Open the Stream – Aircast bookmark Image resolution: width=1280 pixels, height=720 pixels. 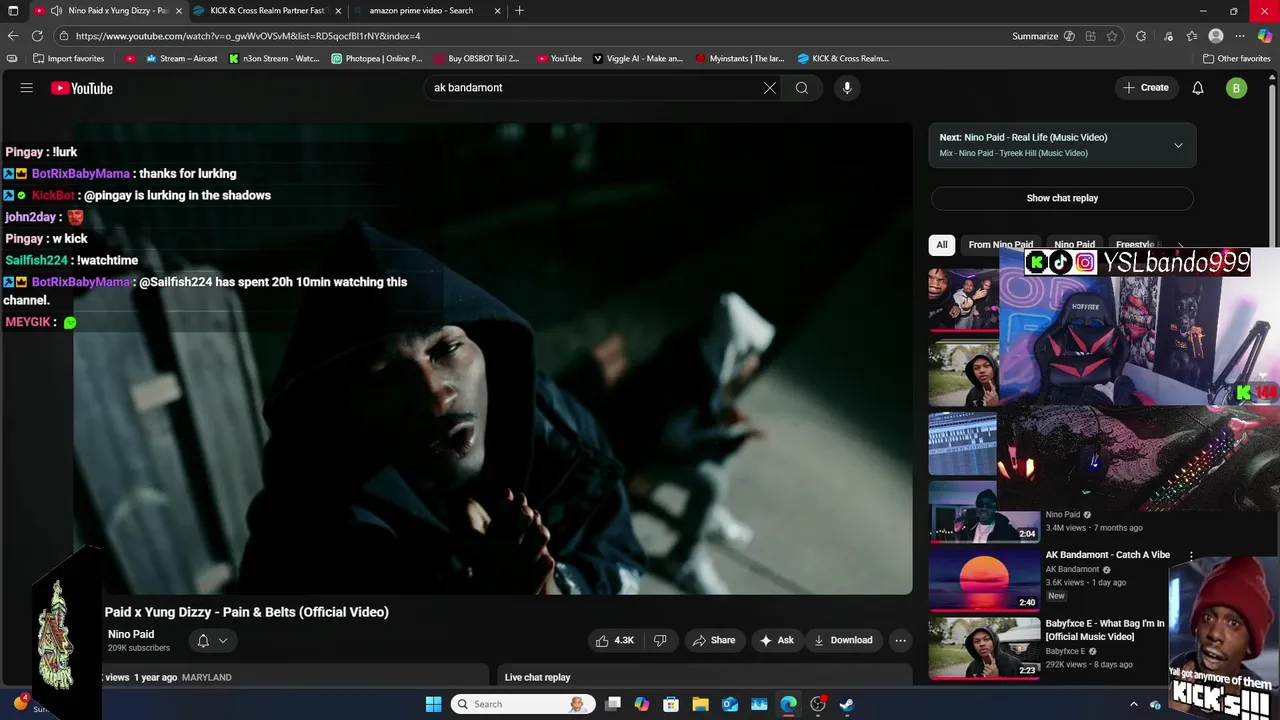(x=182, y=59)
